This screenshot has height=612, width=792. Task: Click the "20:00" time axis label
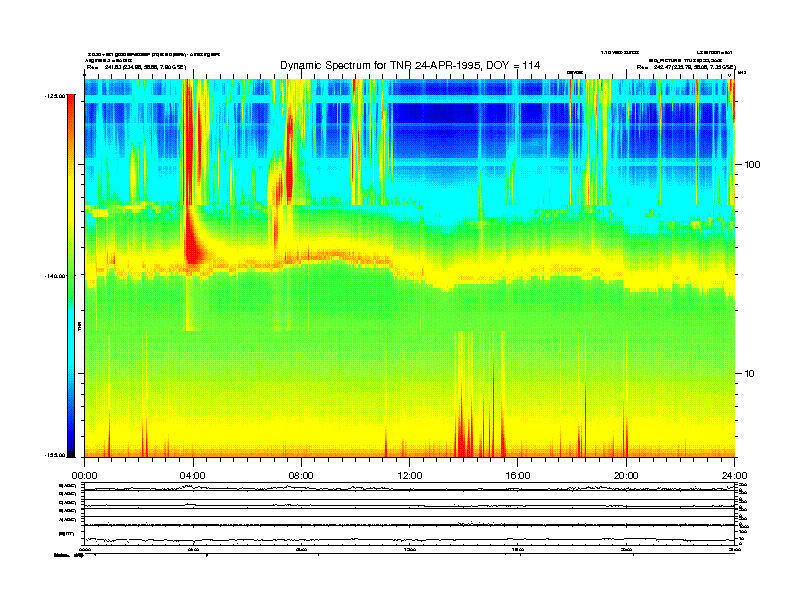(626, 476)
